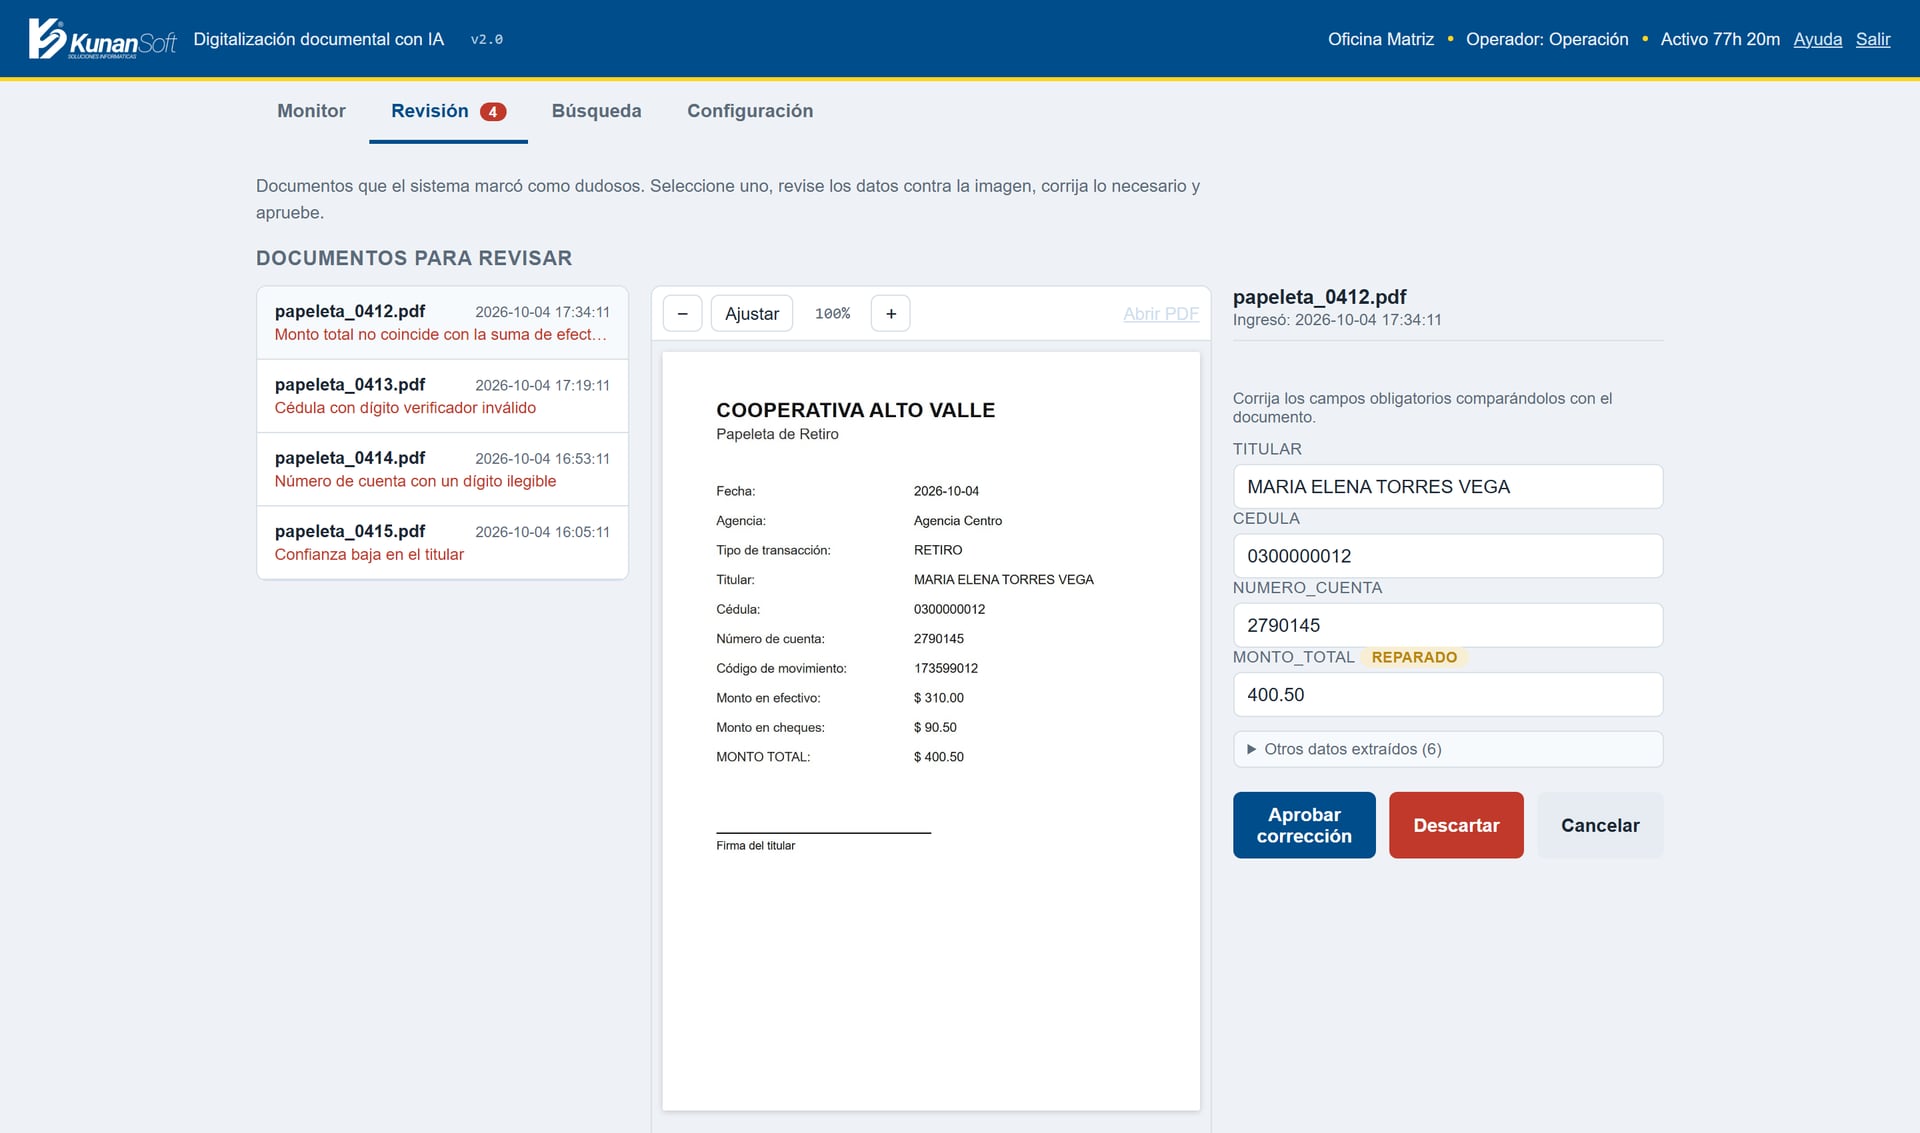Click the REPARADO badge
The image size is (1920, 1133).
point(1414,657)
